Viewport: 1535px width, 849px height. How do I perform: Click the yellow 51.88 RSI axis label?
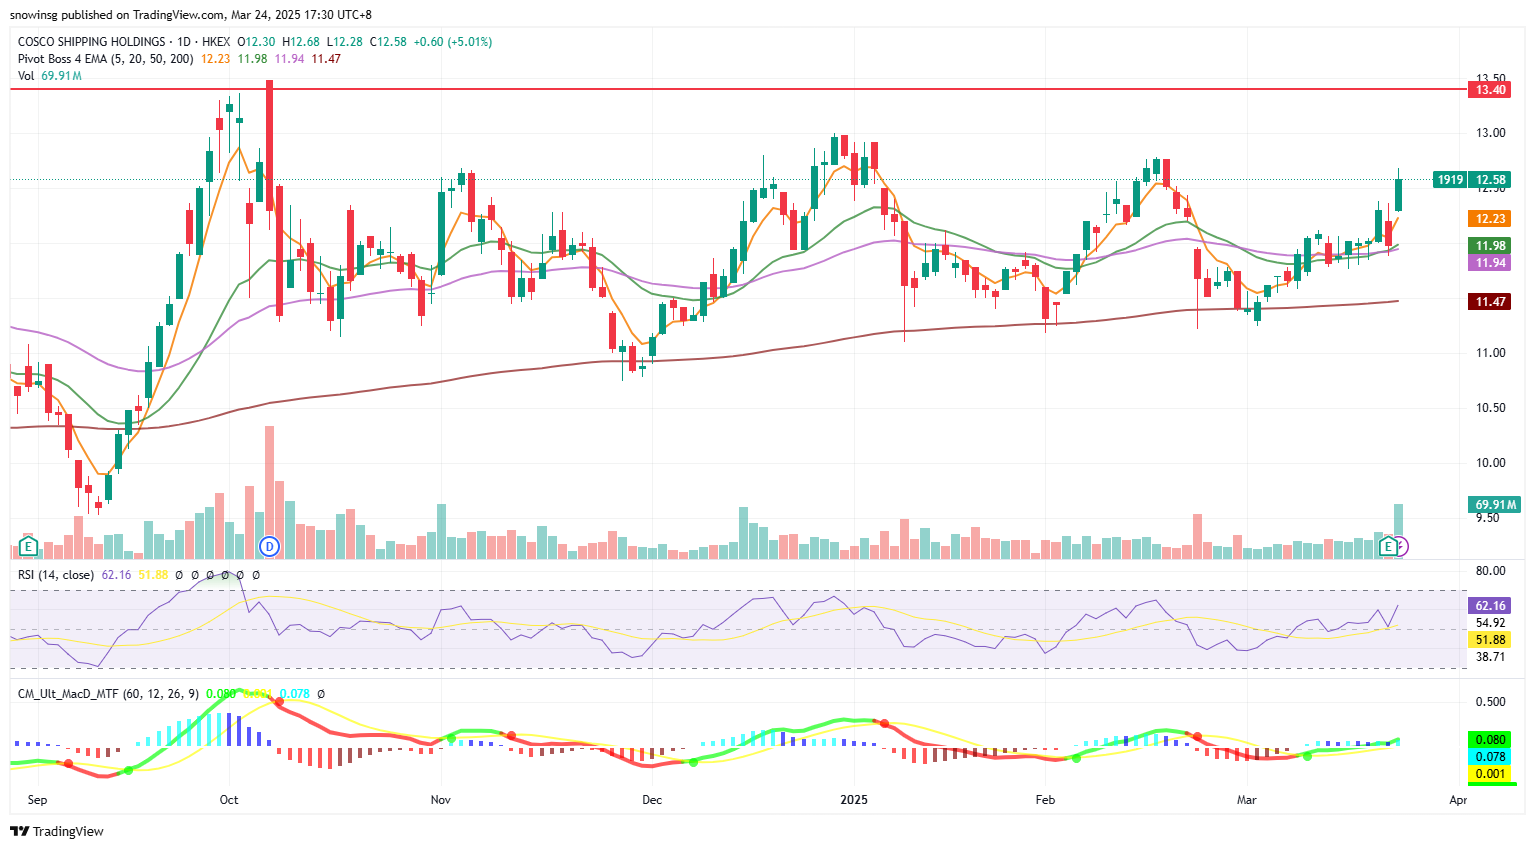(1490, 640)
